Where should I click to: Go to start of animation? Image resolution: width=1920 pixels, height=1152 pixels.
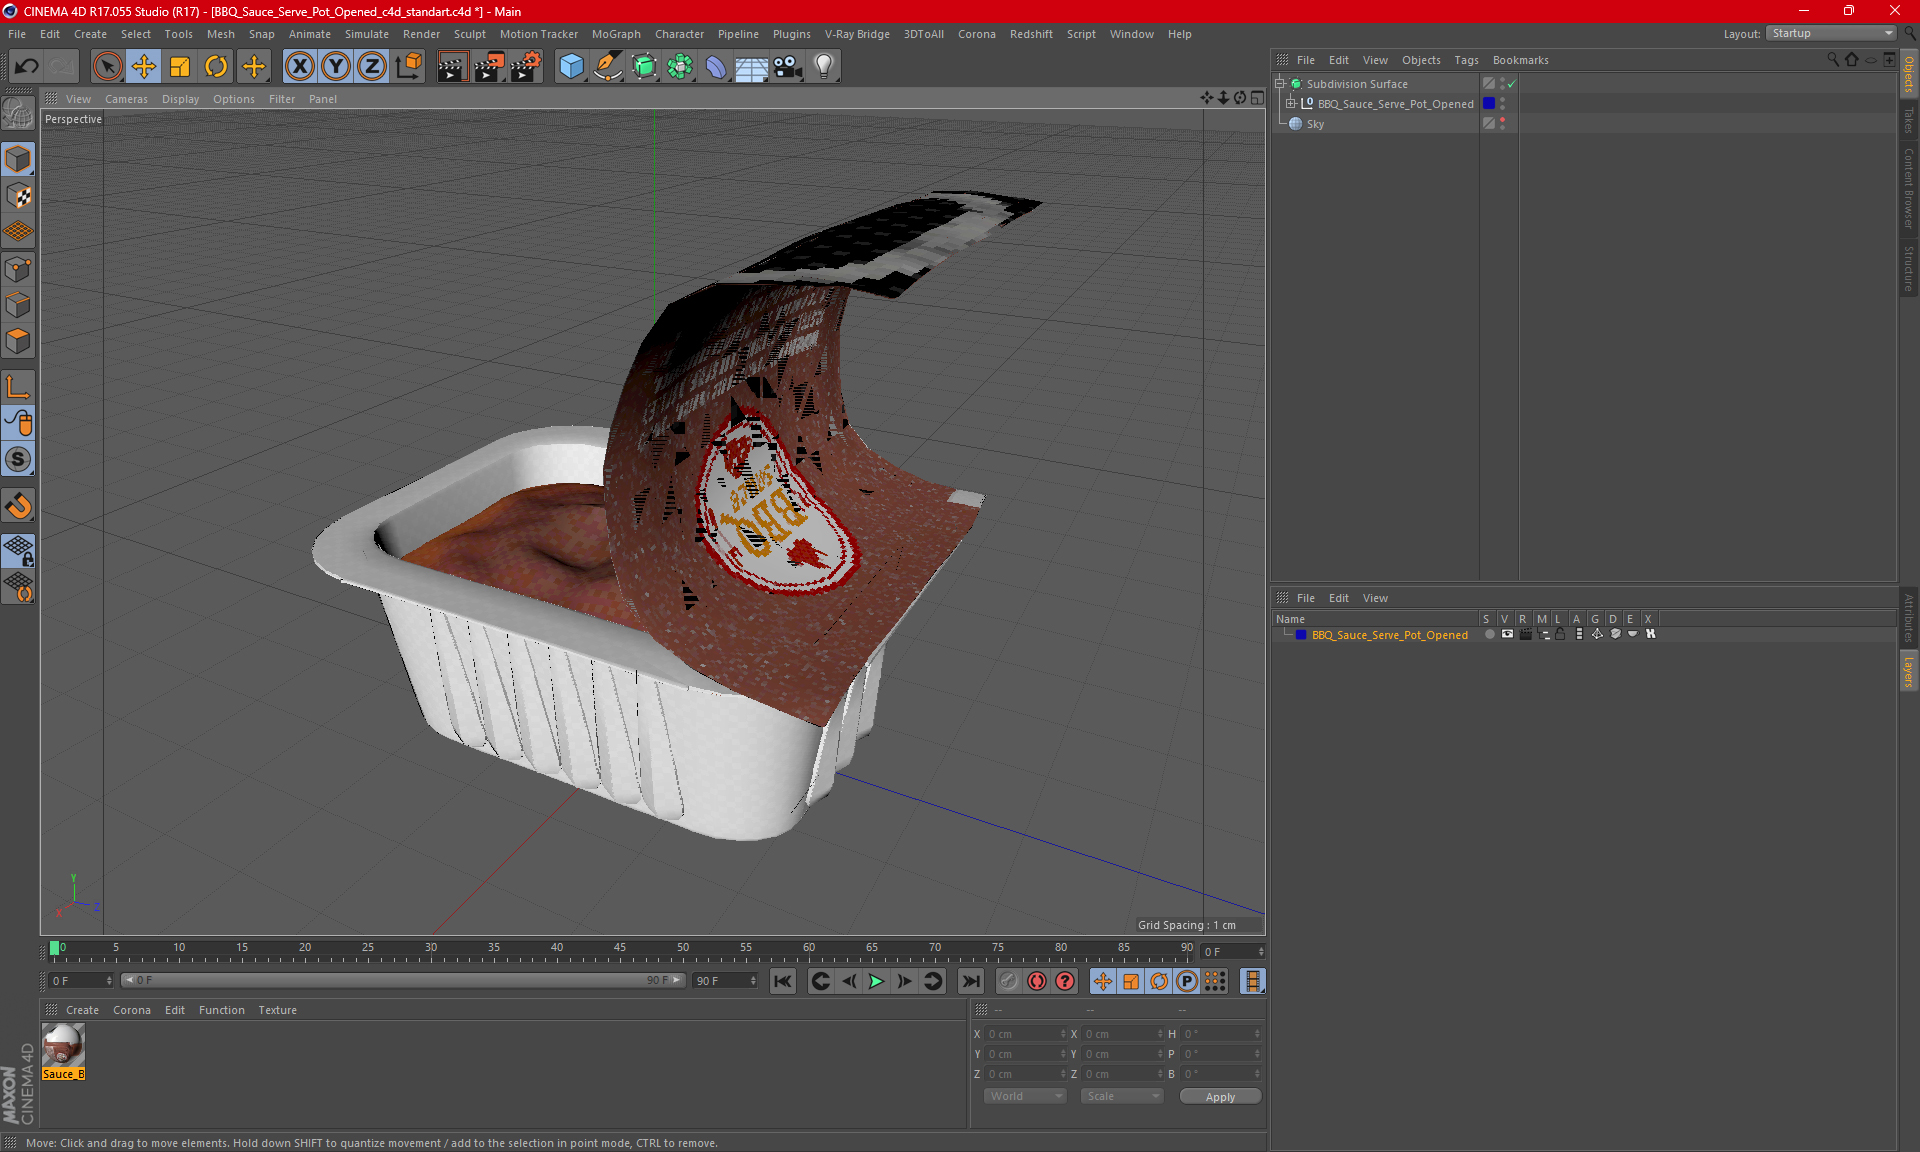pyautogui.click(x=783, y=981)
